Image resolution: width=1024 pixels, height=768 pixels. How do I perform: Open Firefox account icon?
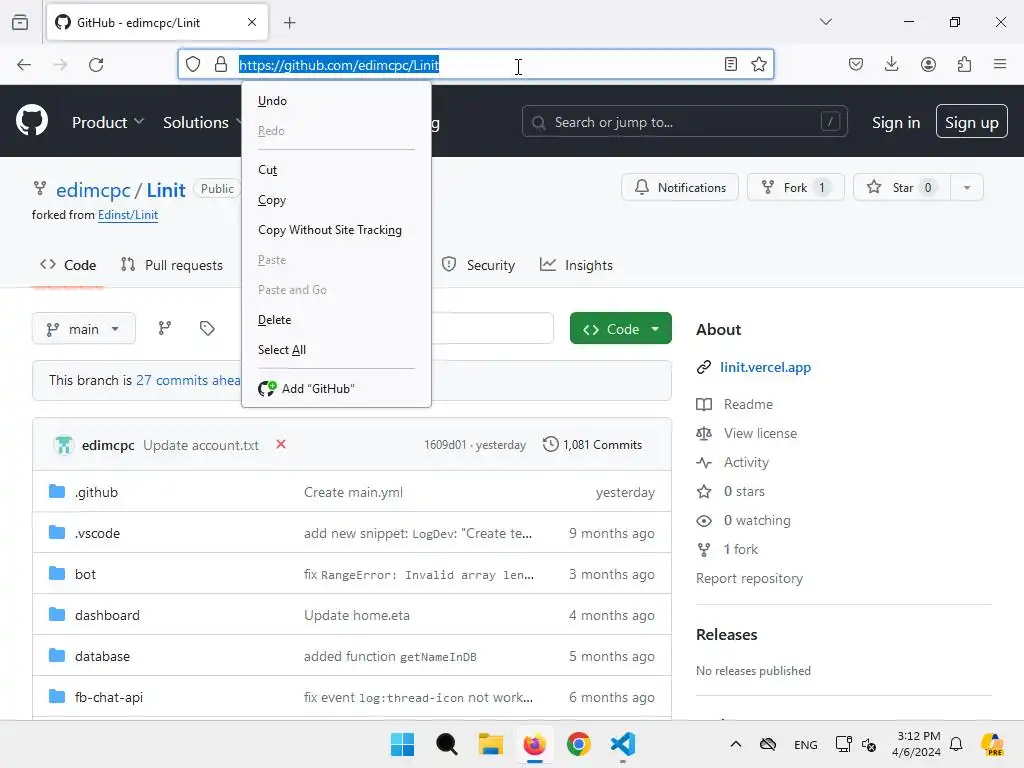928,64
